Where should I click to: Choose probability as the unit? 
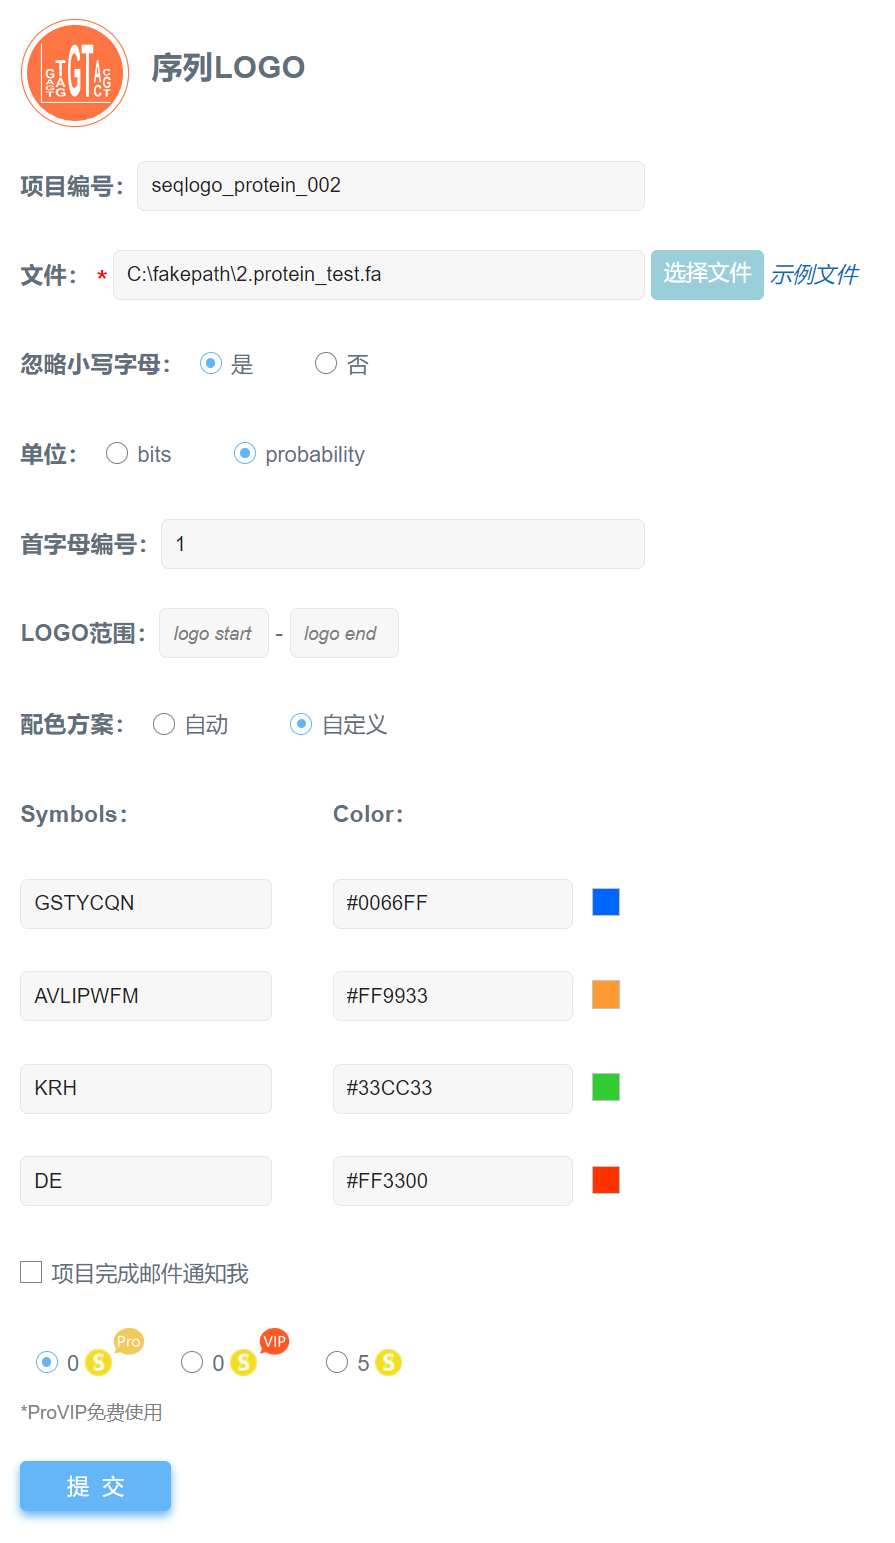point(244,453)
